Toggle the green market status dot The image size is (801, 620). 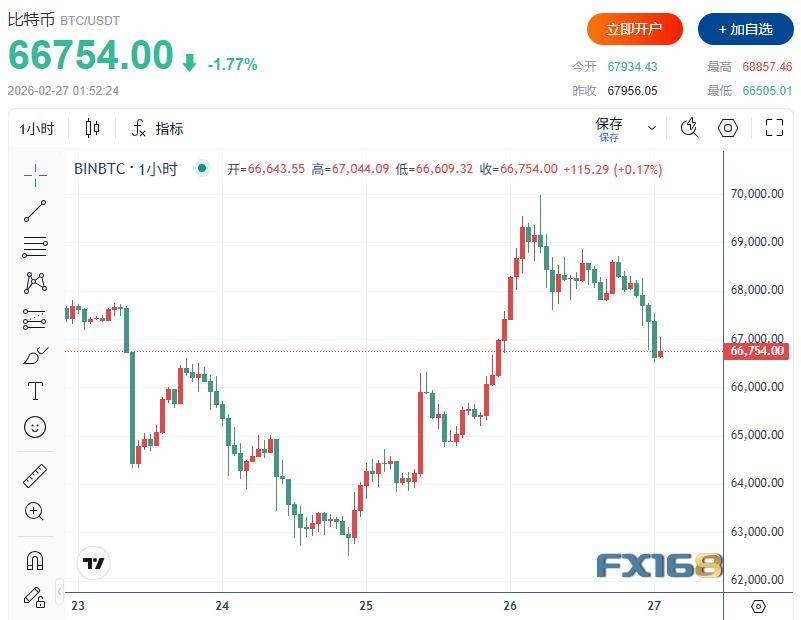(202, 169)
